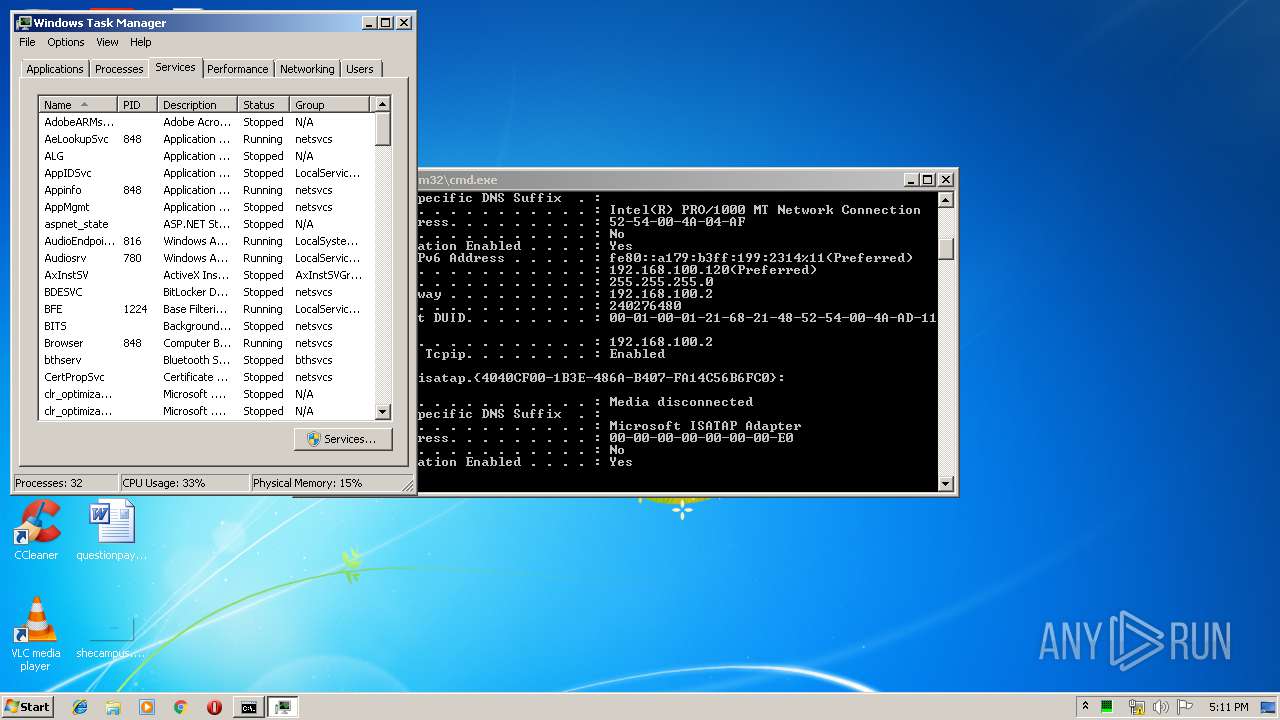Screen dimensions: 1280x720
Task: Switch to the Users tab
Action: click(360, 69)
